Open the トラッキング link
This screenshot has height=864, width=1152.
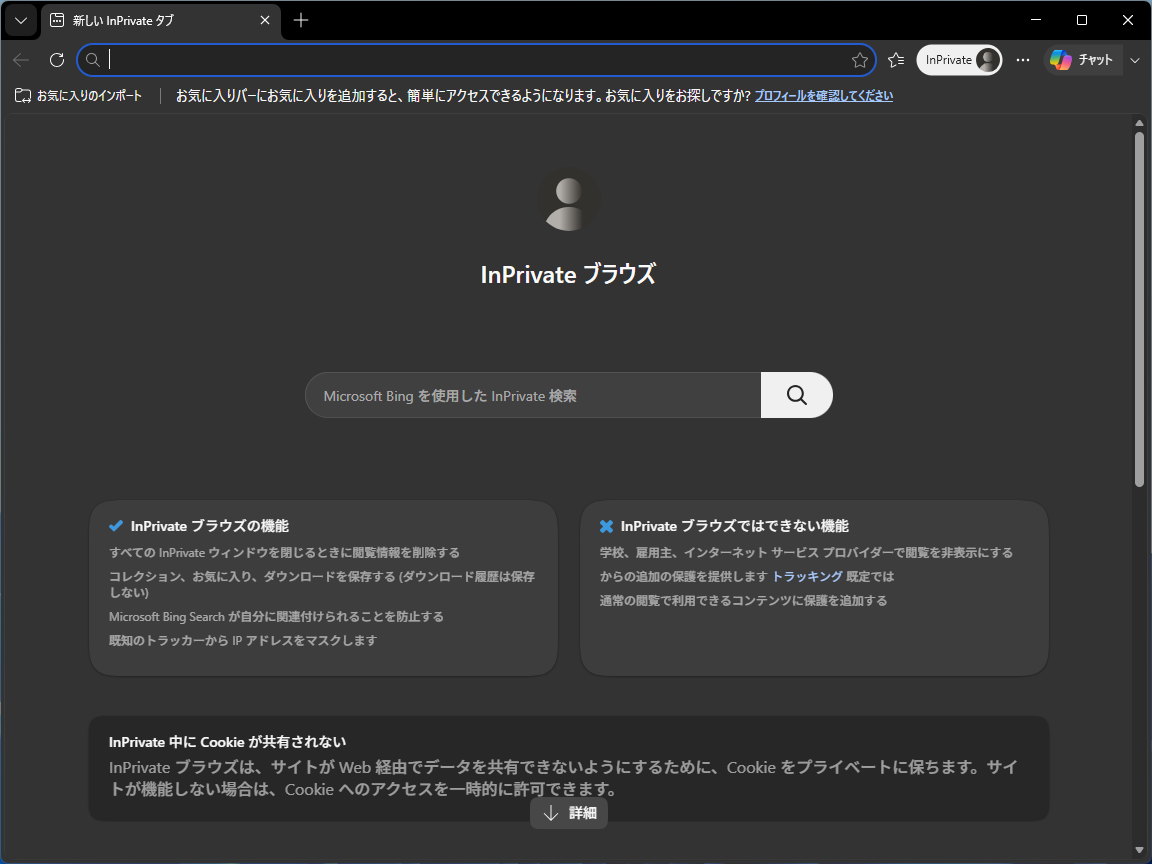(807, 577)
